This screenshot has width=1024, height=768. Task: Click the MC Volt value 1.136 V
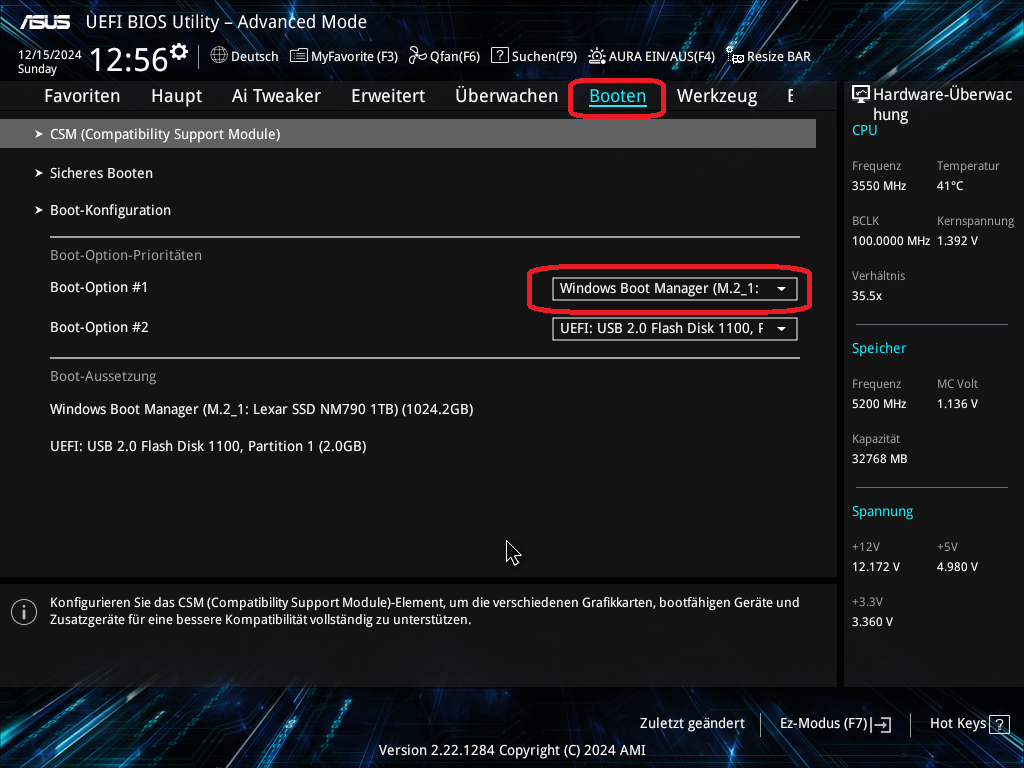(957, 404)
